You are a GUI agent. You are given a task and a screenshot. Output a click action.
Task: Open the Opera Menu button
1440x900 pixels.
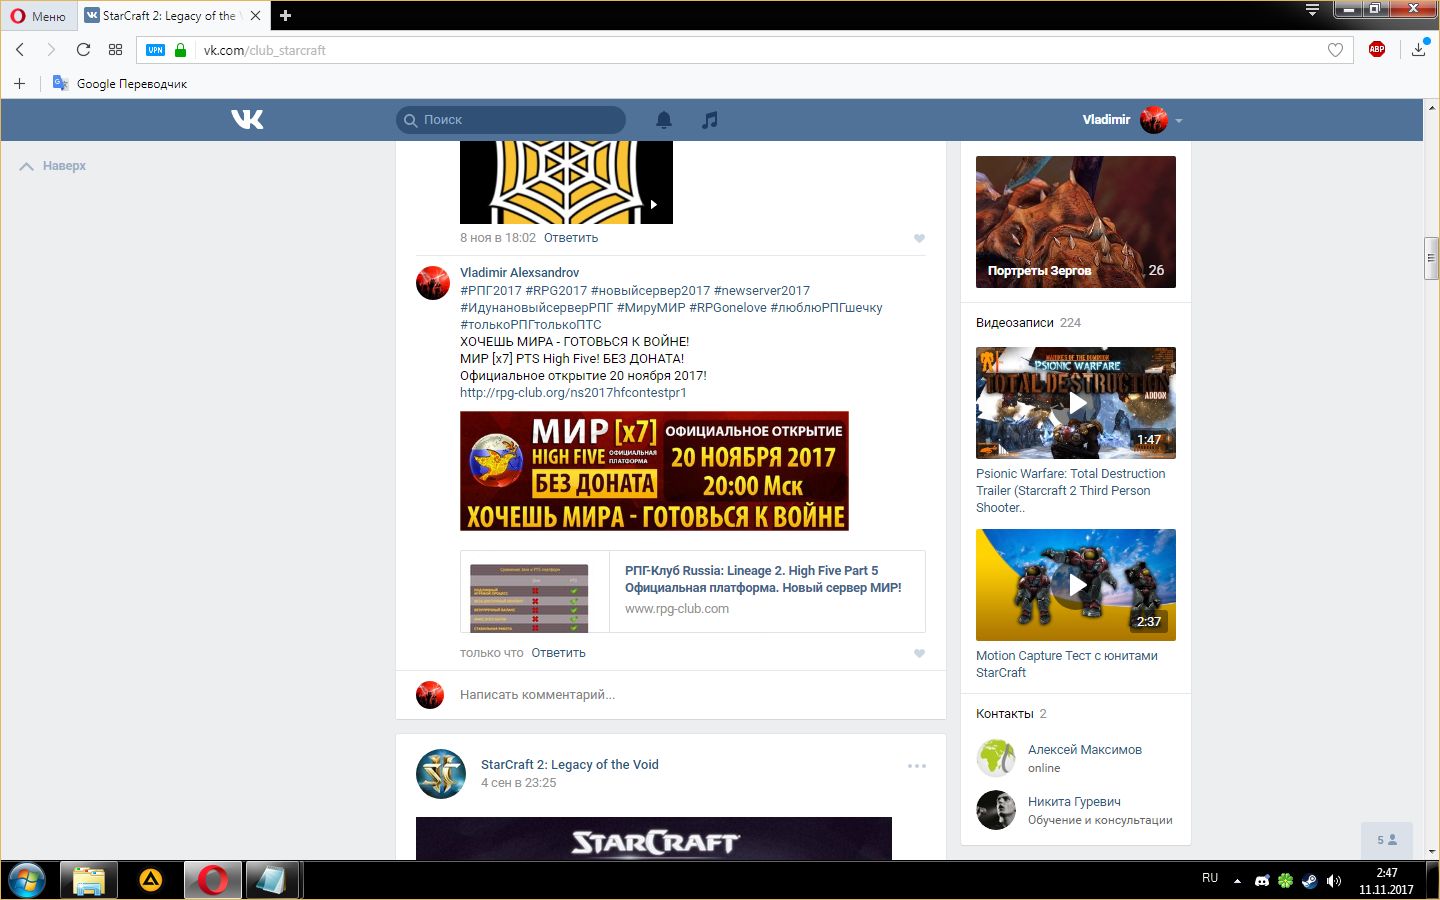38,15
